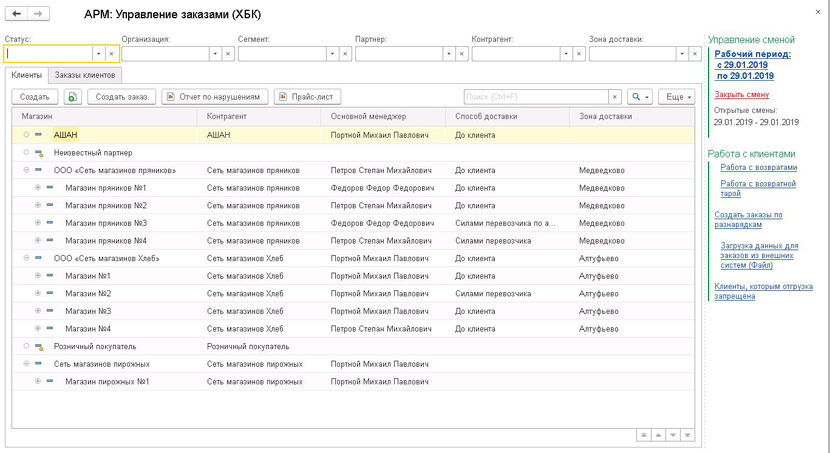The width and height of the screenshot is (830, 453).
Task: Move one row down with the down arrow
Action: click(673, 435)
